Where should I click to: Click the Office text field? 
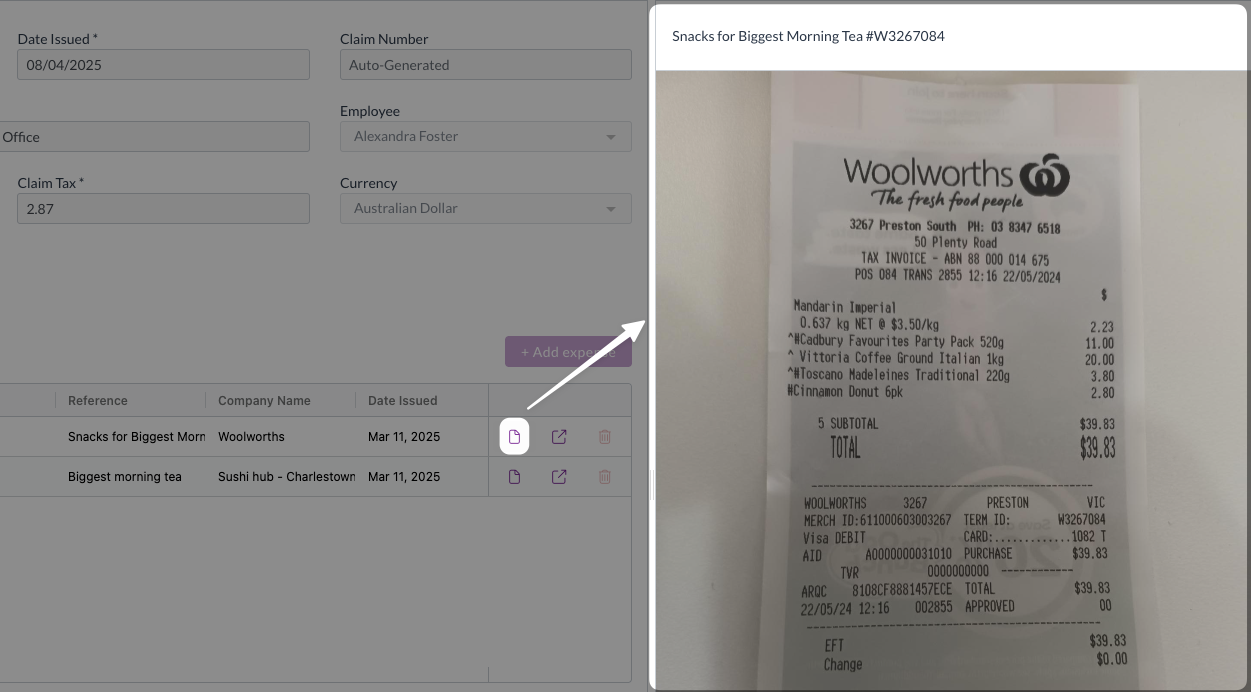point(155,137)
